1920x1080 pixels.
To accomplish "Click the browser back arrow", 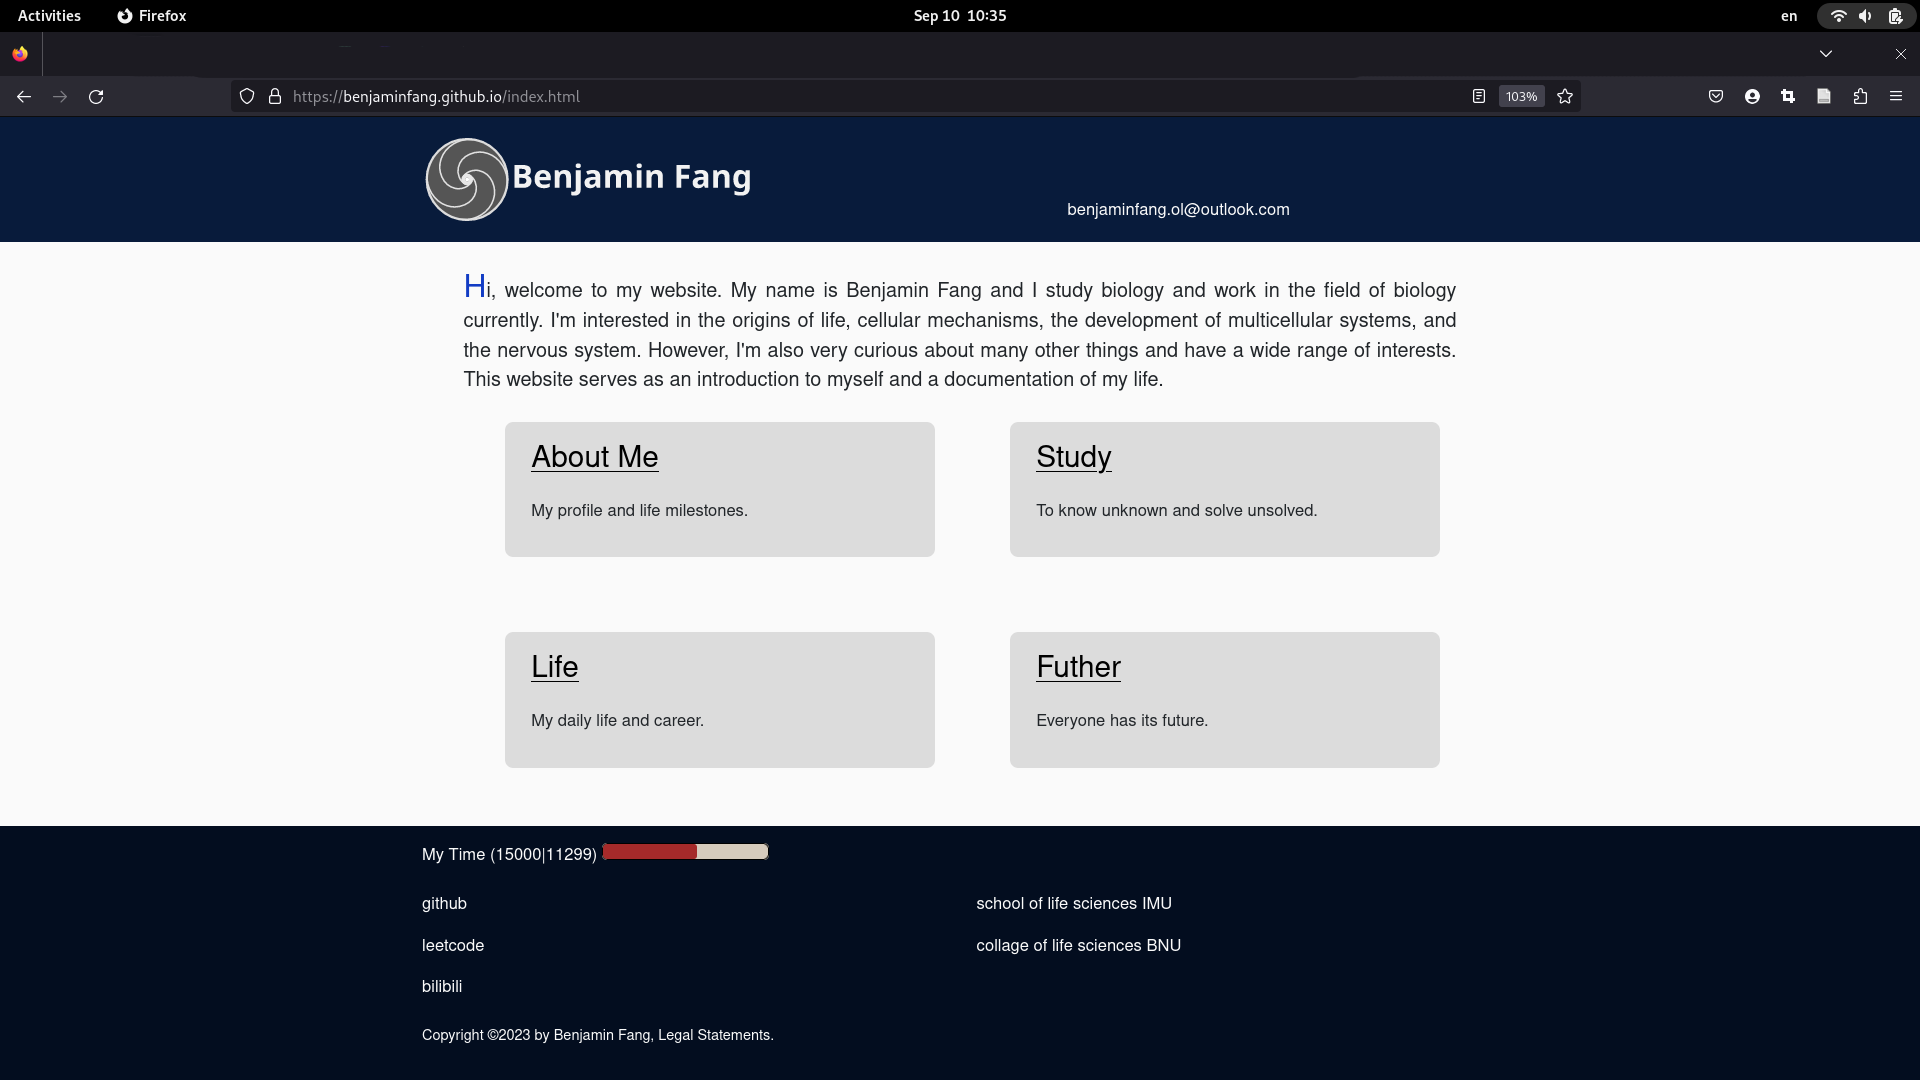I will [x=24, y=97].
